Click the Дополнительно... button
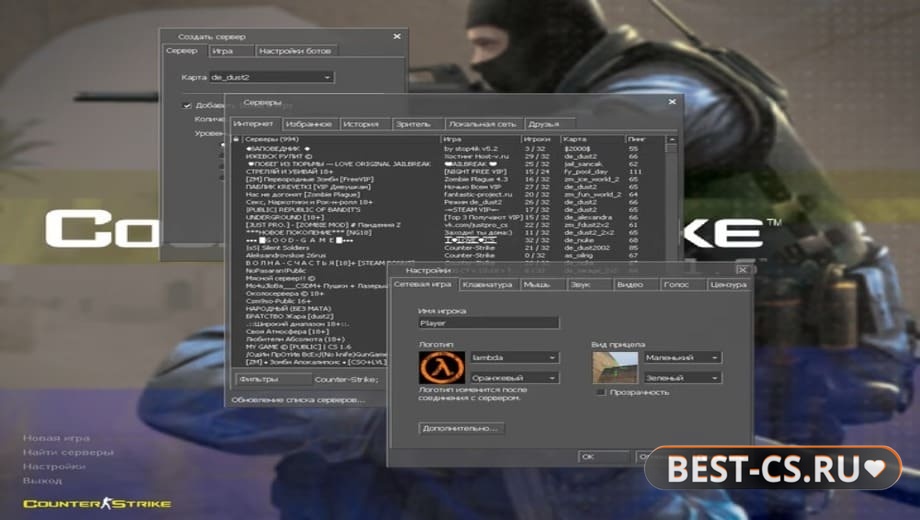 pos(461,428)
